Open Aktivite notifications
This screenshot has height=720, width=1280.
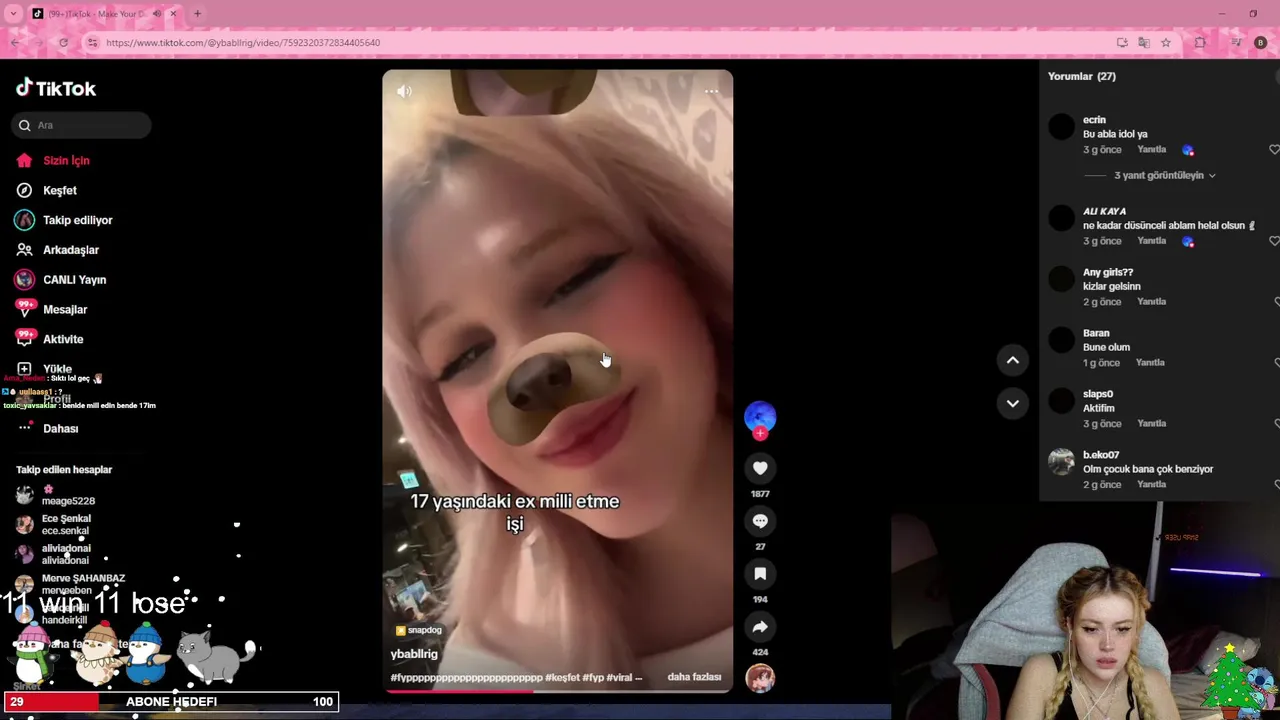[x=63, y=339]
